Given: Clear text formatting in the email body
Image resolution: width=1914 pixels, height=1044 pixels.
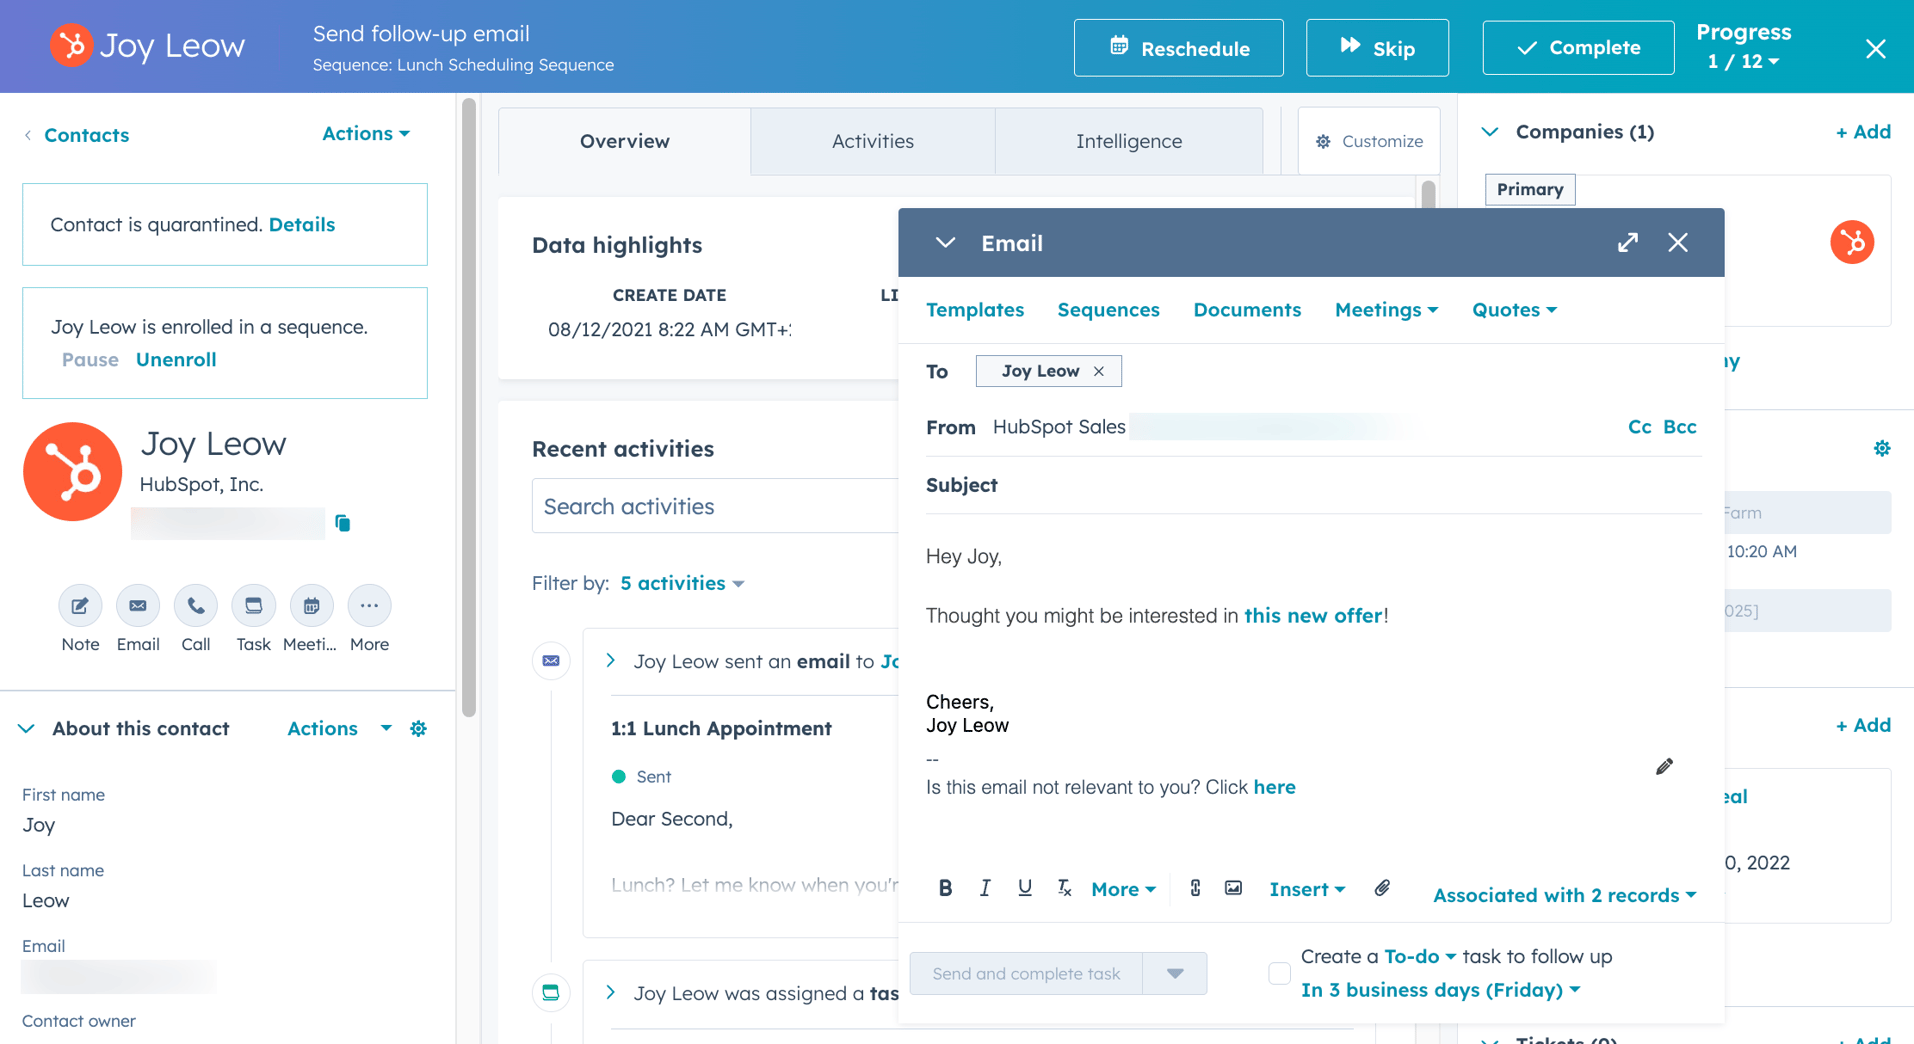Looking at the screenshot, I should click(x=1064, y=888).
